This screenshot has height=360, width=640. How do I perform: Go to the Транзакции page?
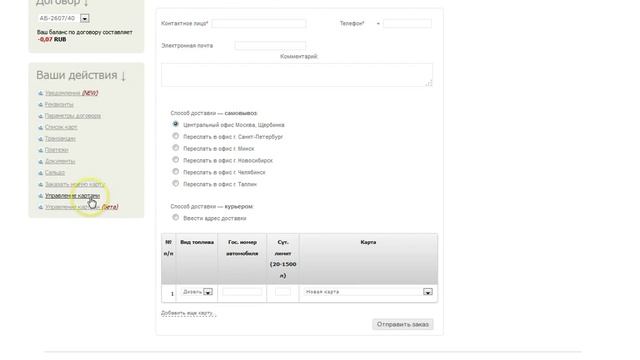pos(60,139)
